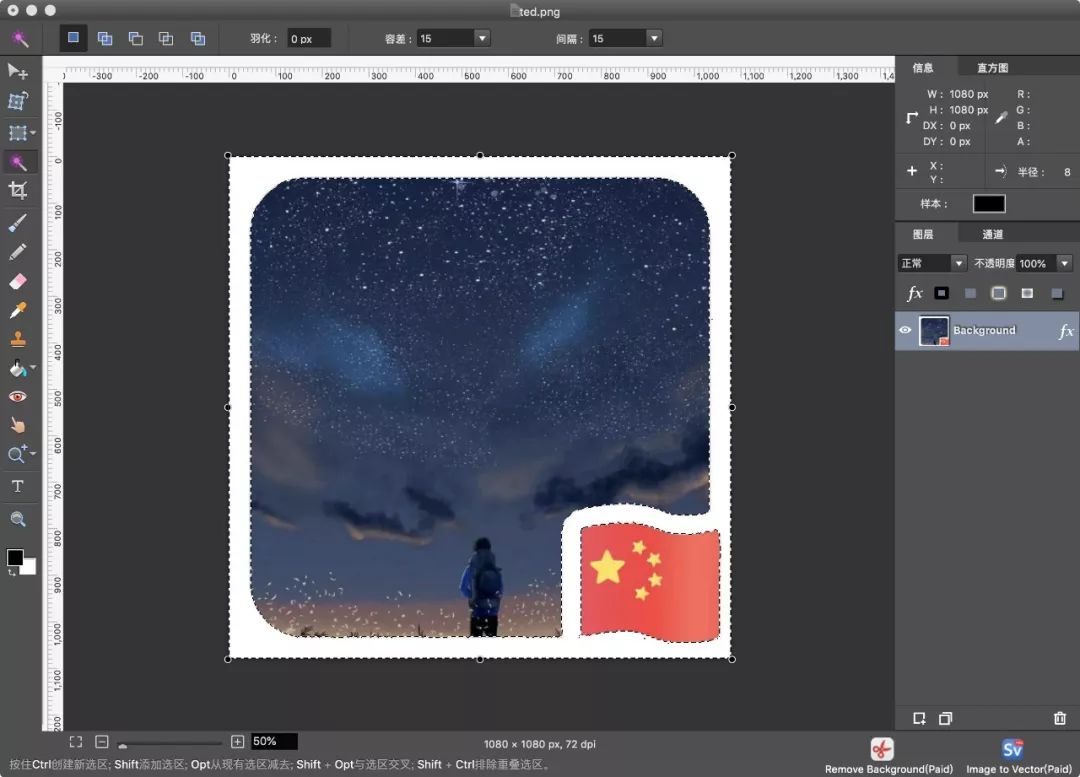Enable exclude overlapping selection mode
Image resolution: width=1080 pixels, height=777 pixels.
click(x=198, y=39)
